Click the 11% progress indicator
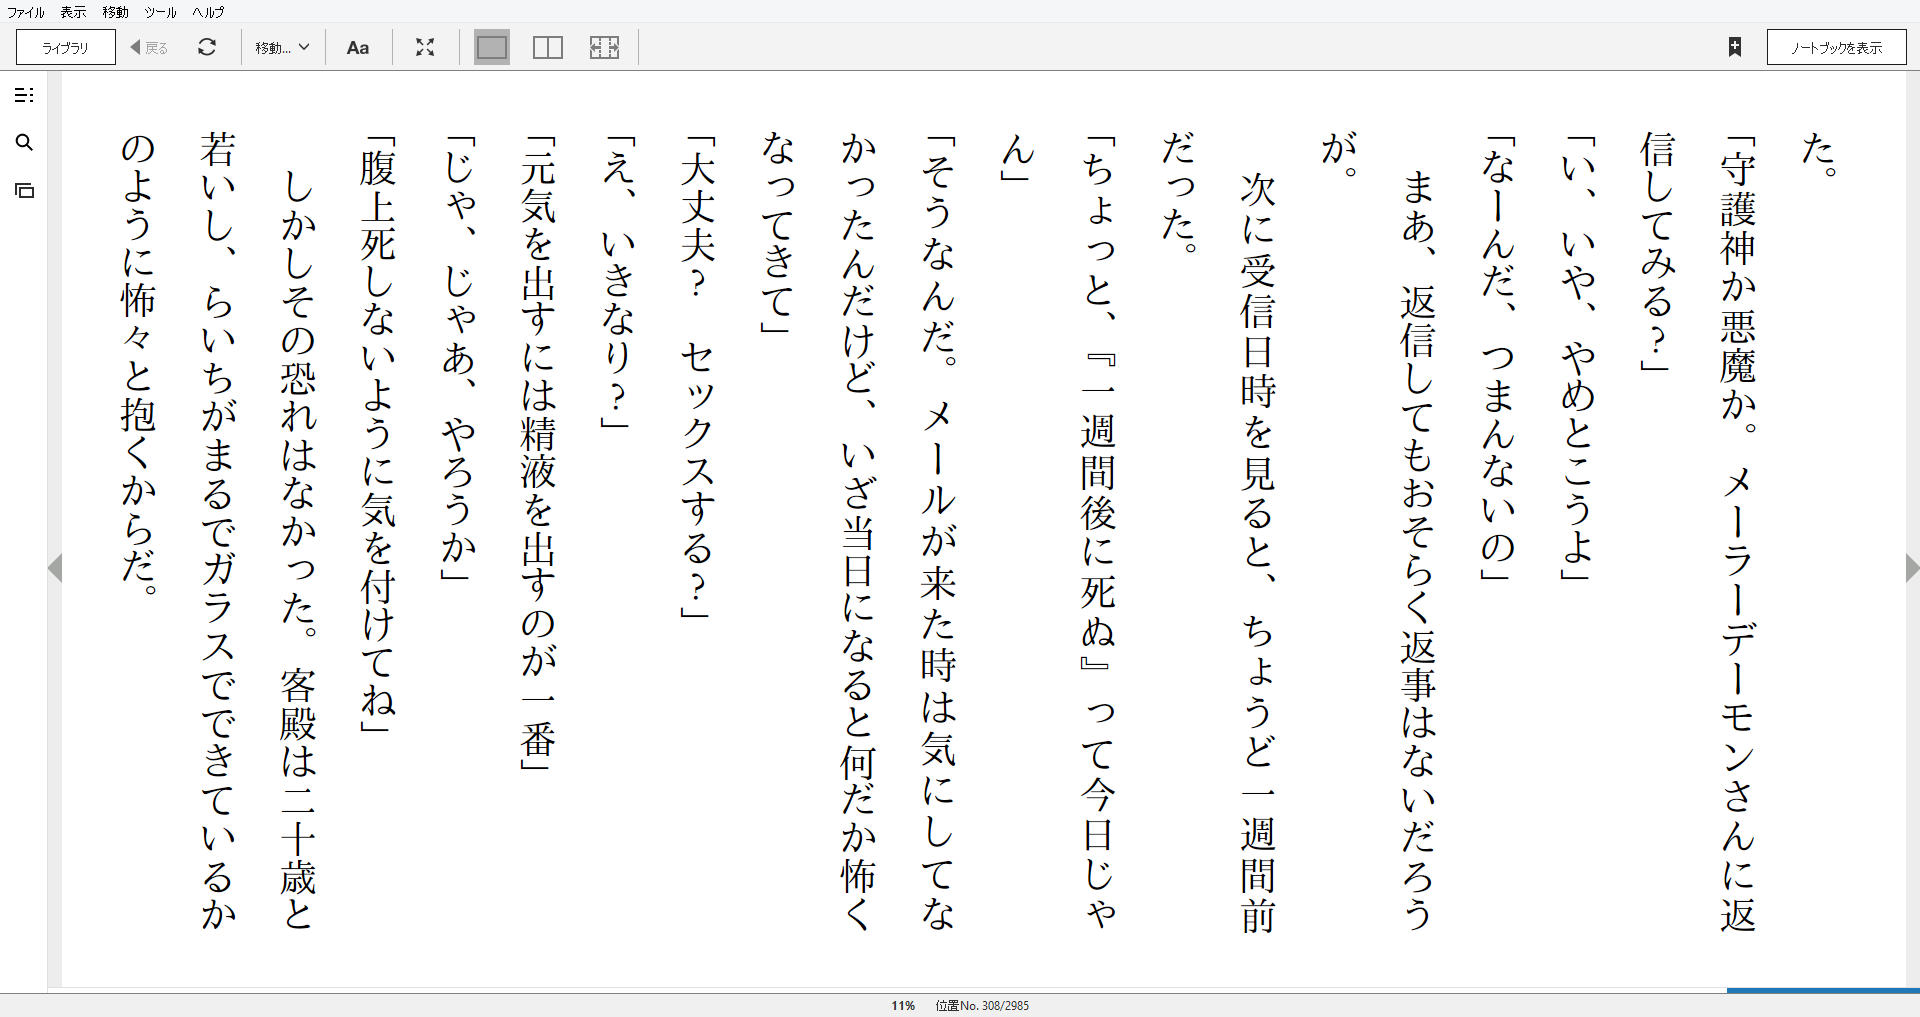 pos(903,1006)
